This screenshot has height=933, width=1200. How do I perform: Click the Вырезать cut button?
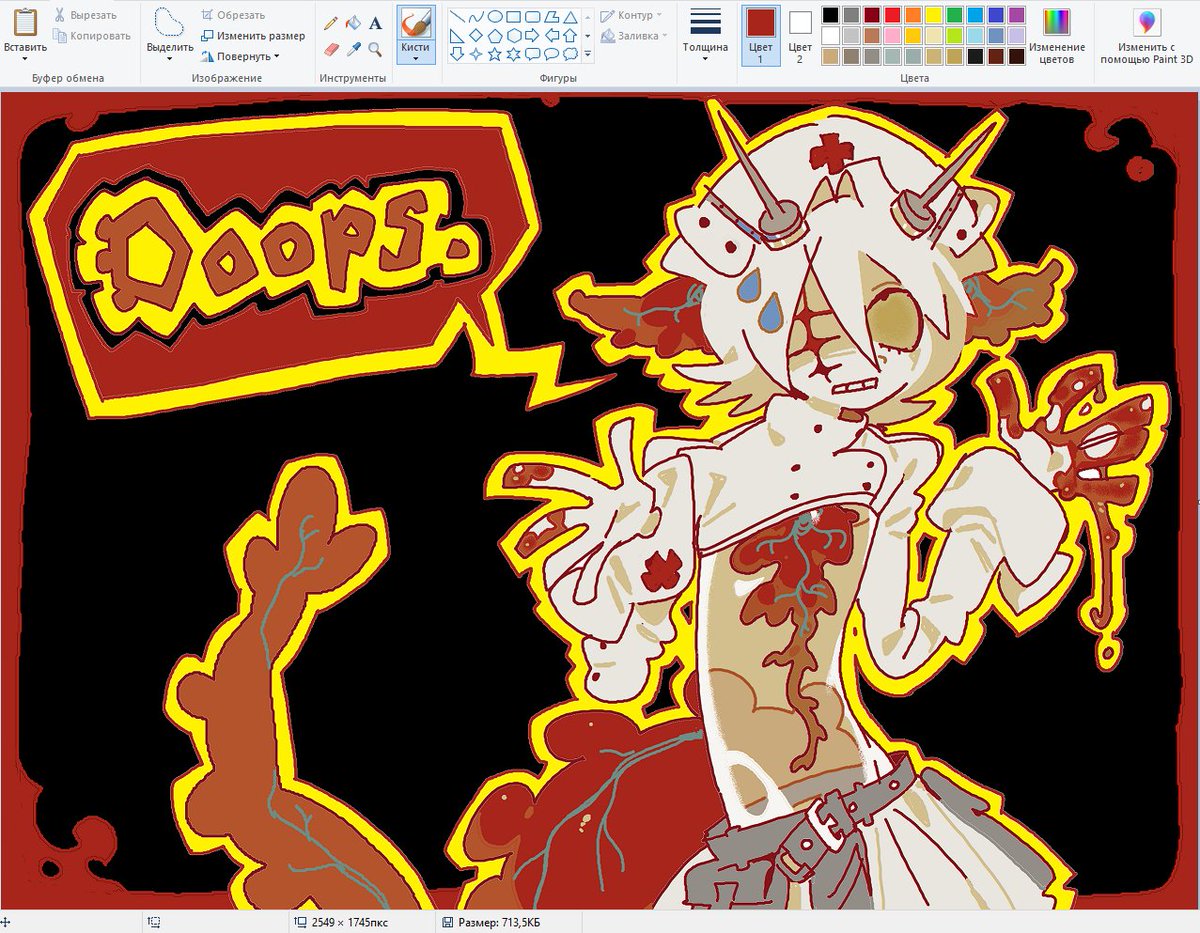[x=85, y=15]
